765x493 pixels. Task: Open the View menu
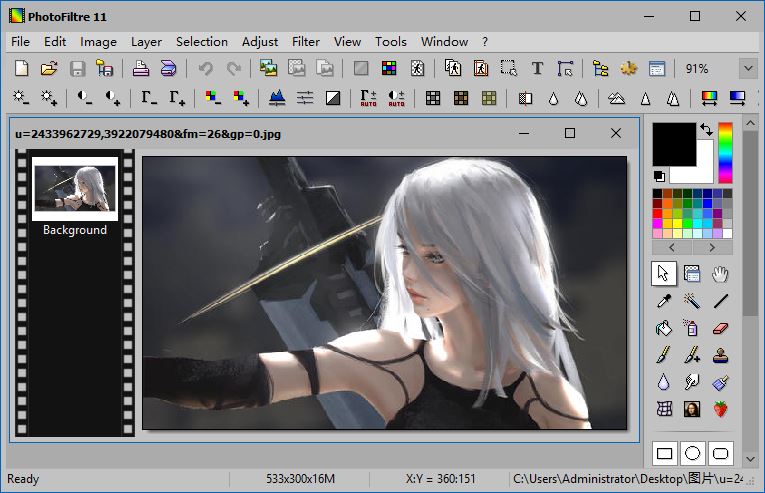coord(347,42)
